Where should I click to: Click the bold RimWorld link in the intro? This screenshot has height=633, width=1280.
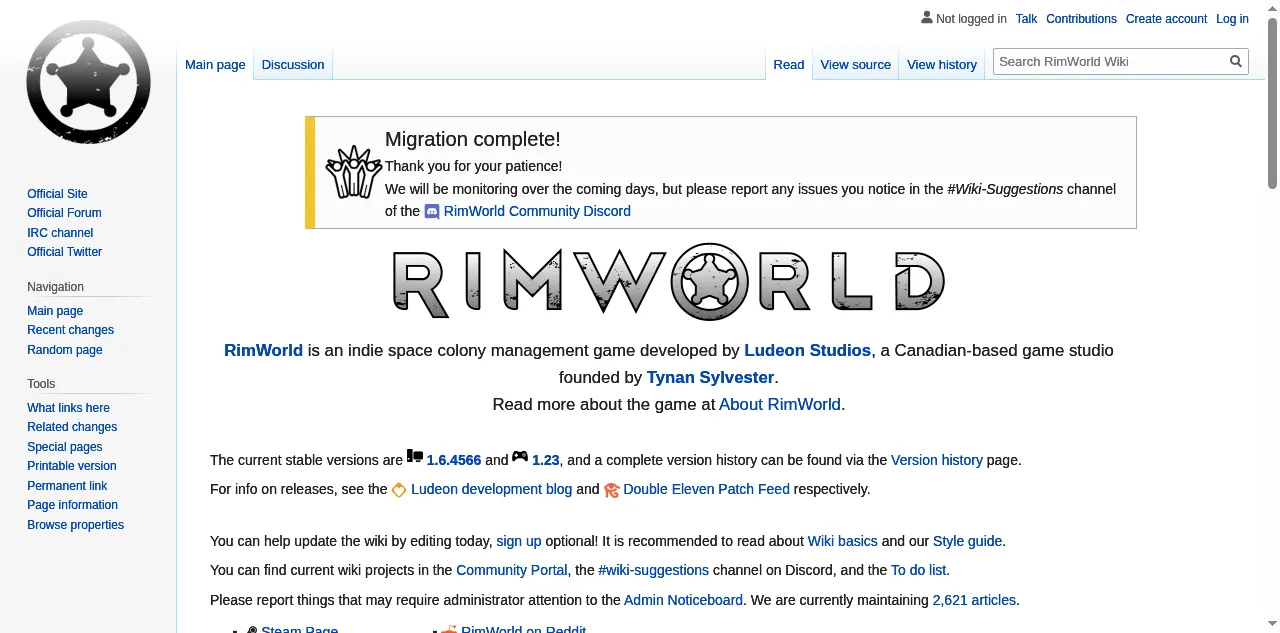[263, 350]
